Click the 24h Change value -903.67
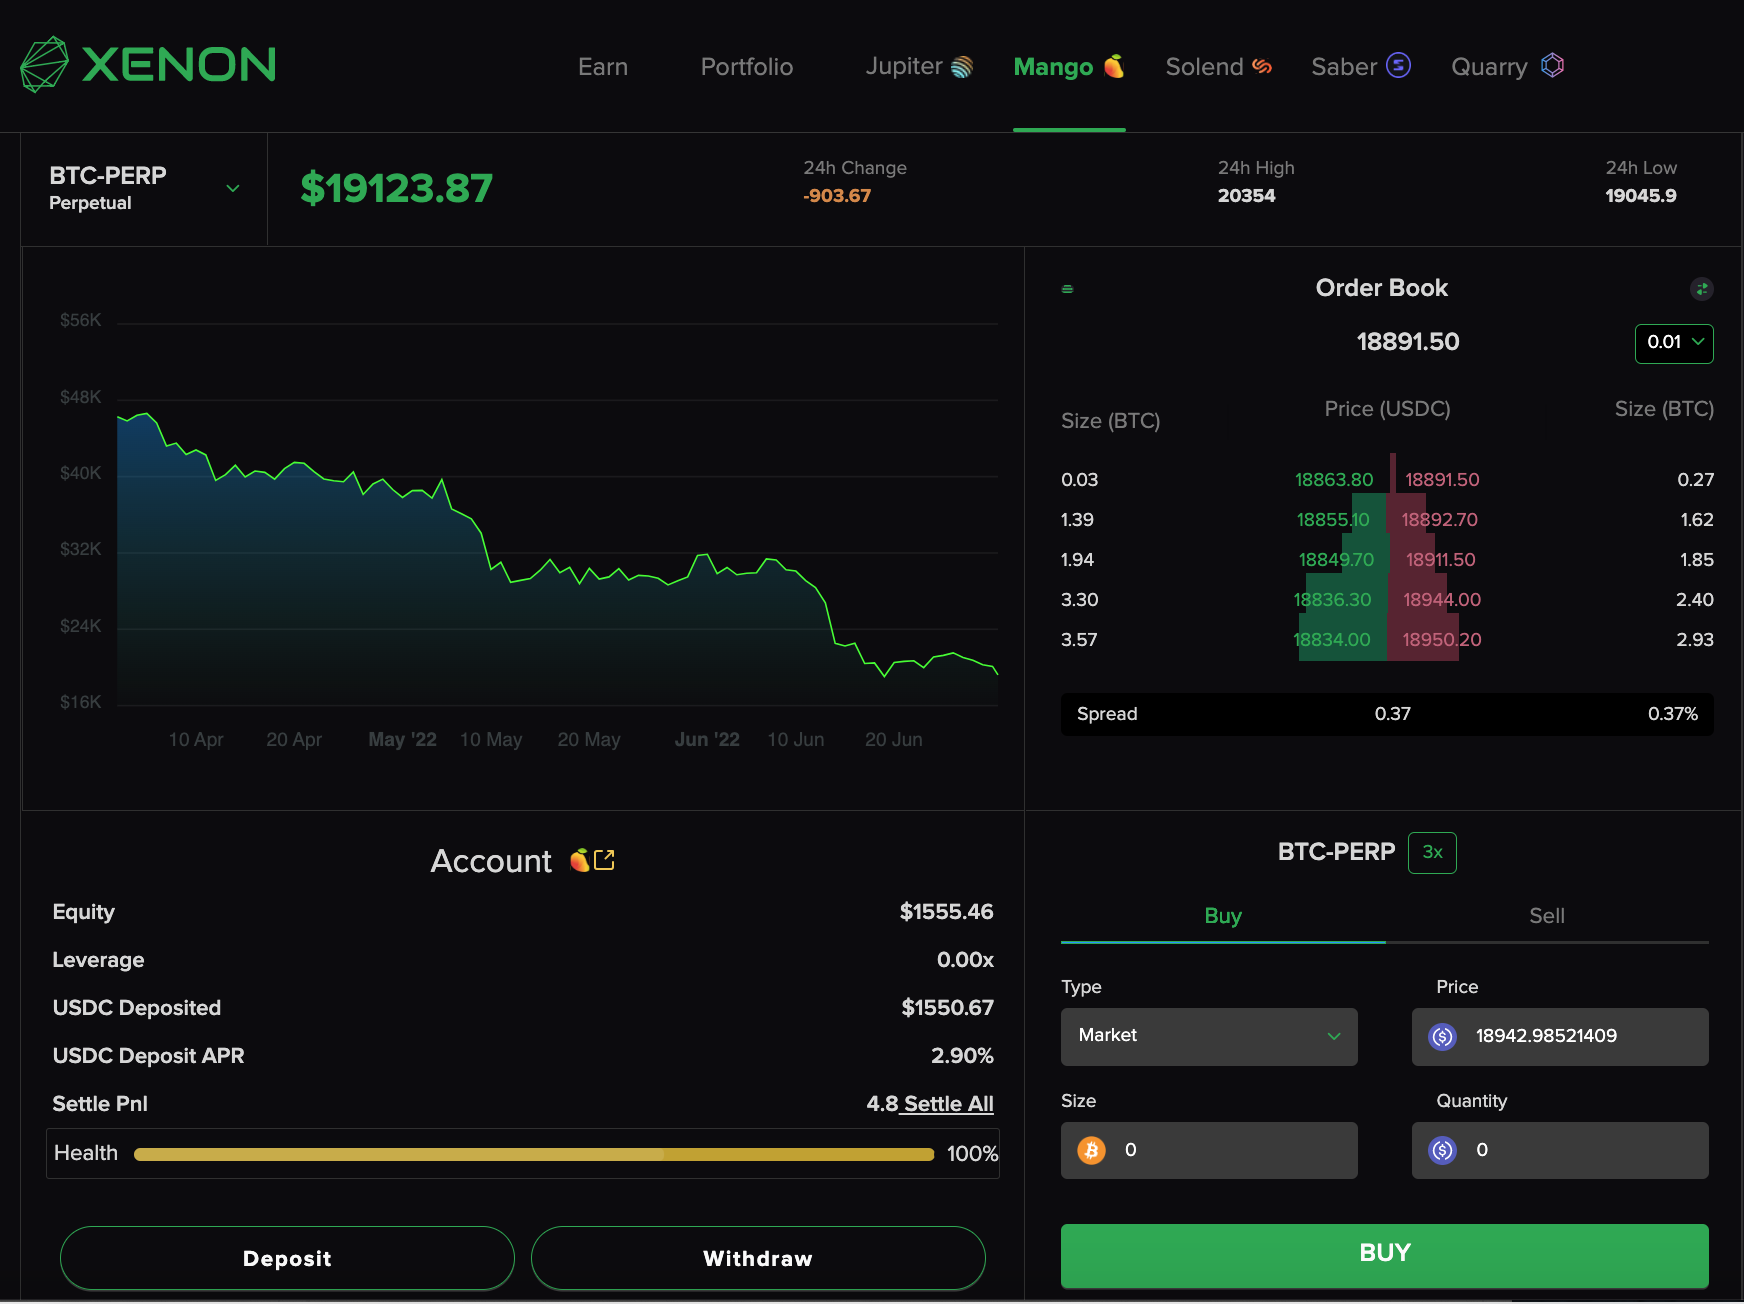 [837, 196]
